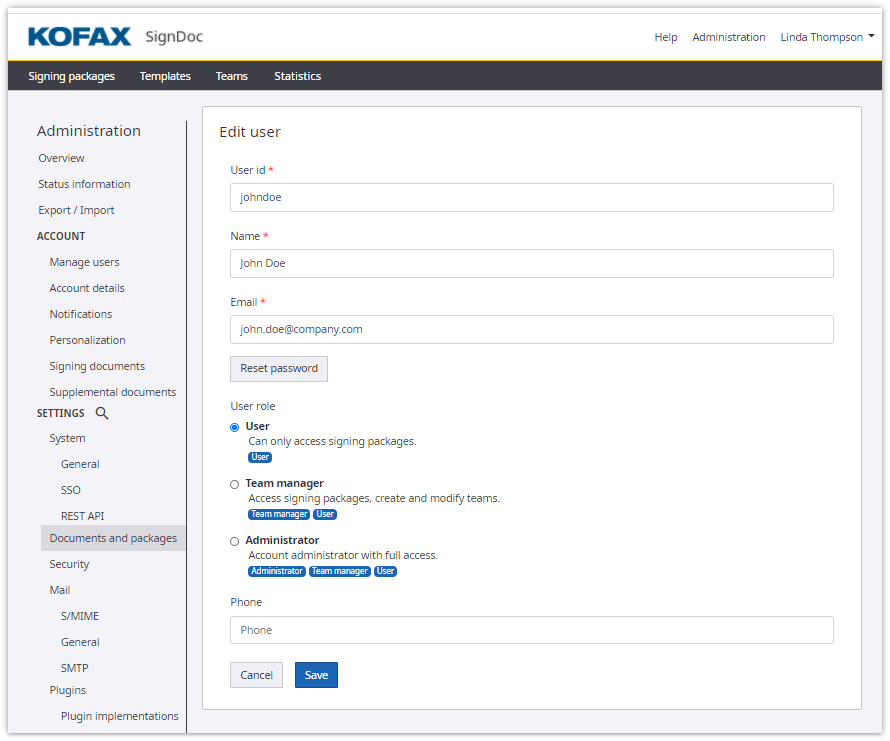Choose the Administrator role option
The width and height of the screenshot is (890, 741).
pos(235,541)
